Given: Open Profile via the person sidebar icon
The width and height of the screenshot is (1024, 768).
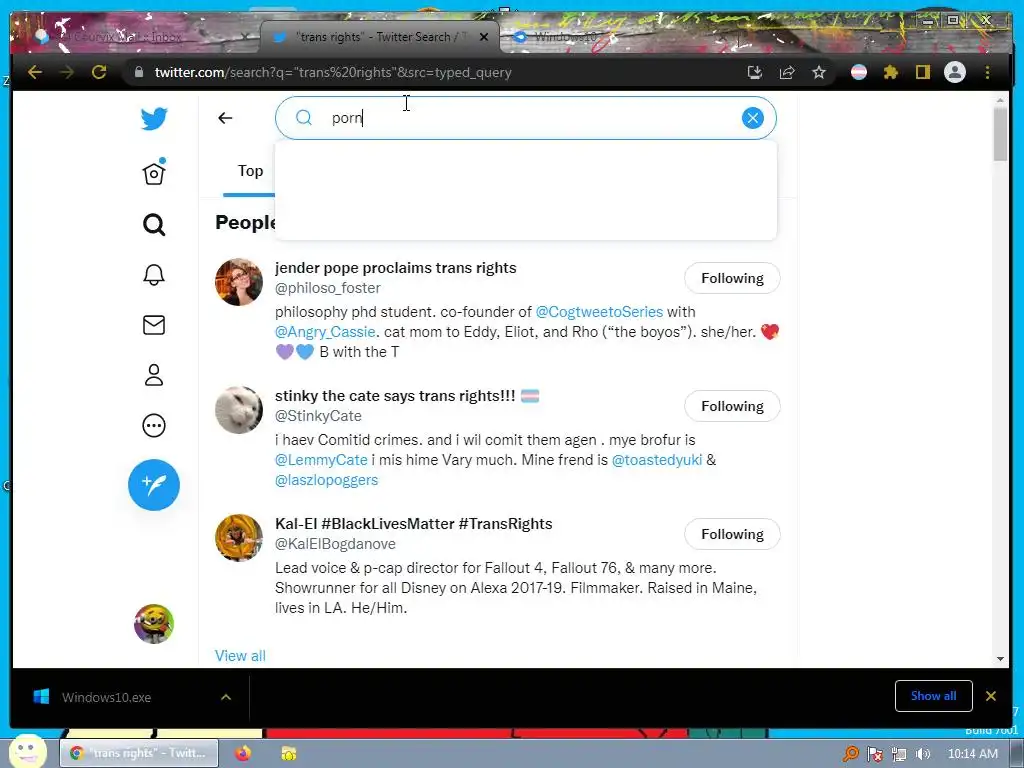Looking at the screenshot, I should [x=154, y=375].
